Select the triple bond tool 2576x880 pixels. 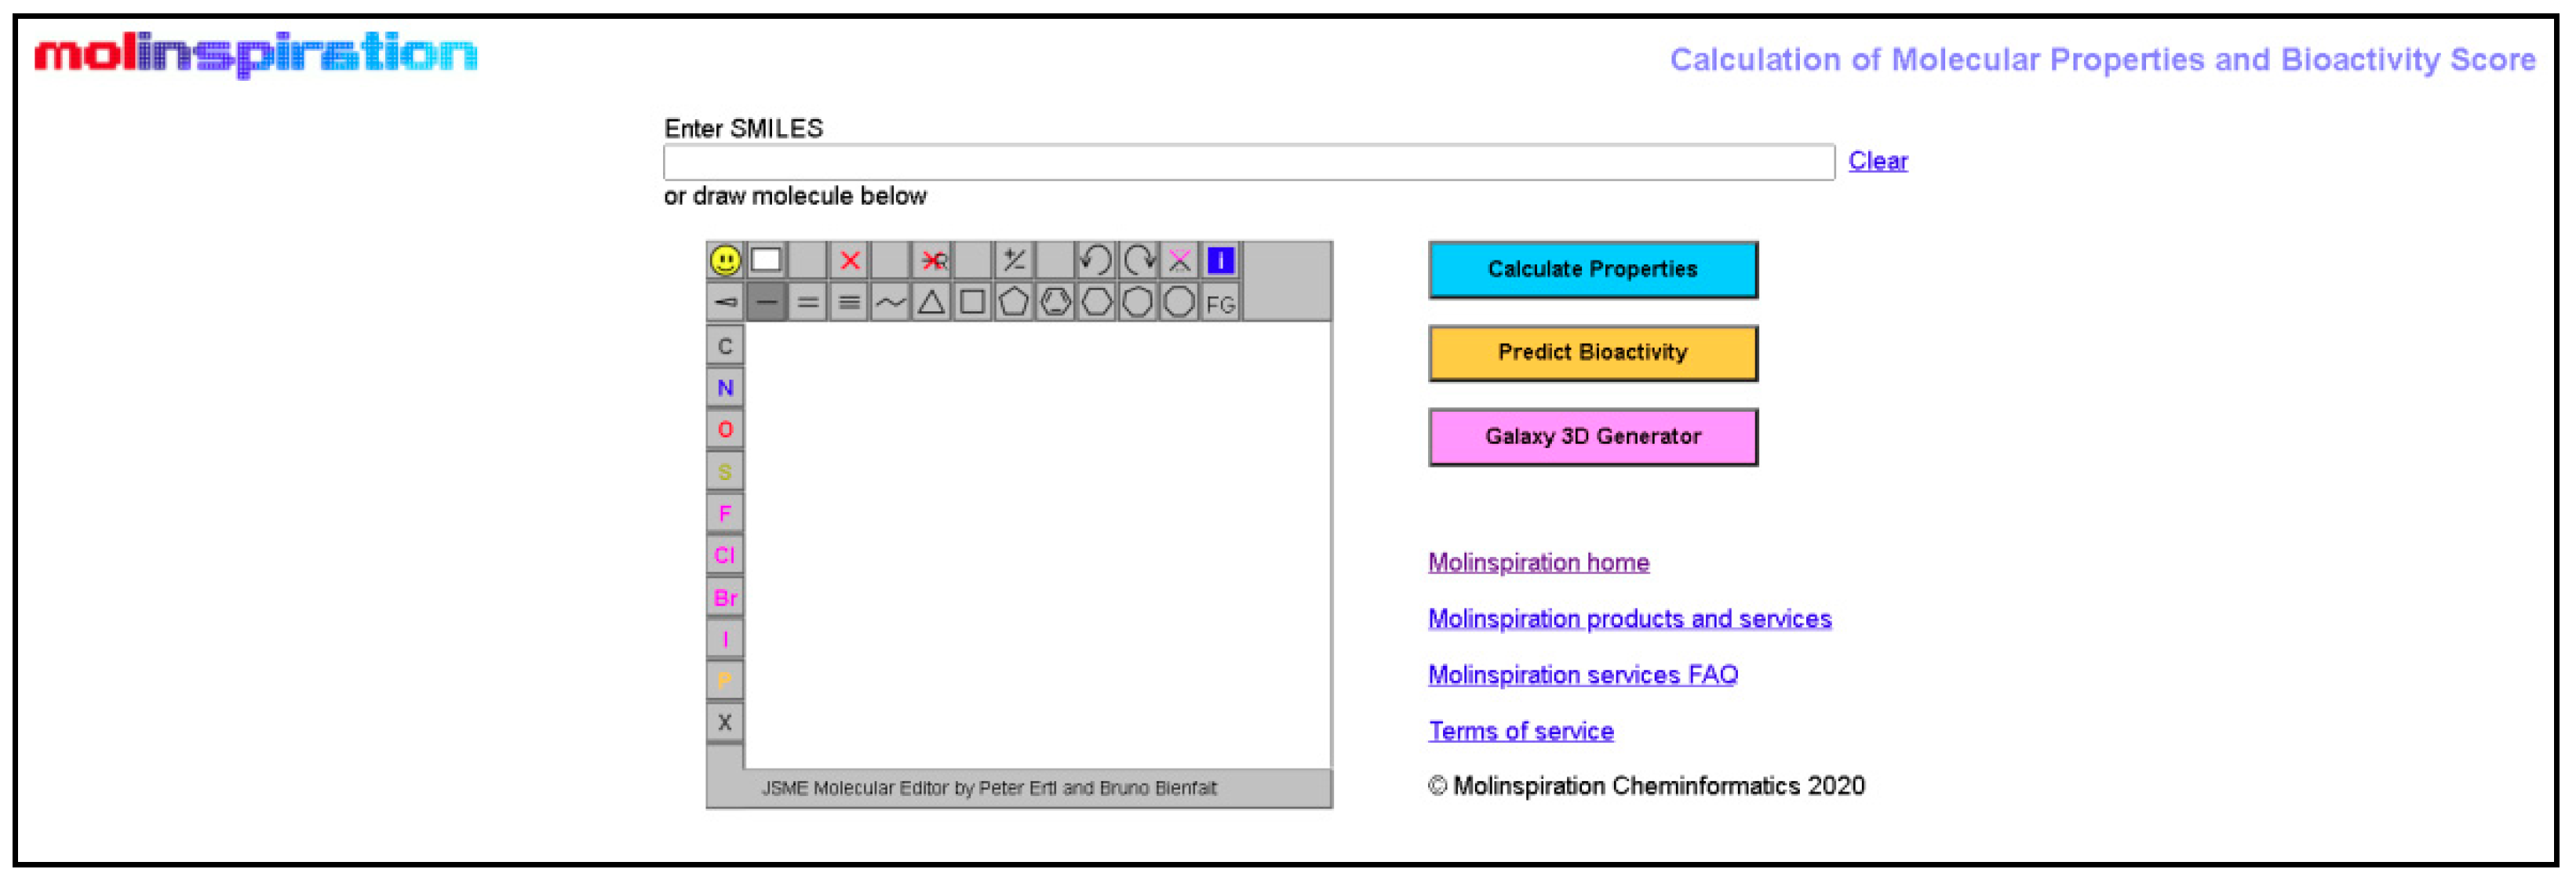pos(849,302)
